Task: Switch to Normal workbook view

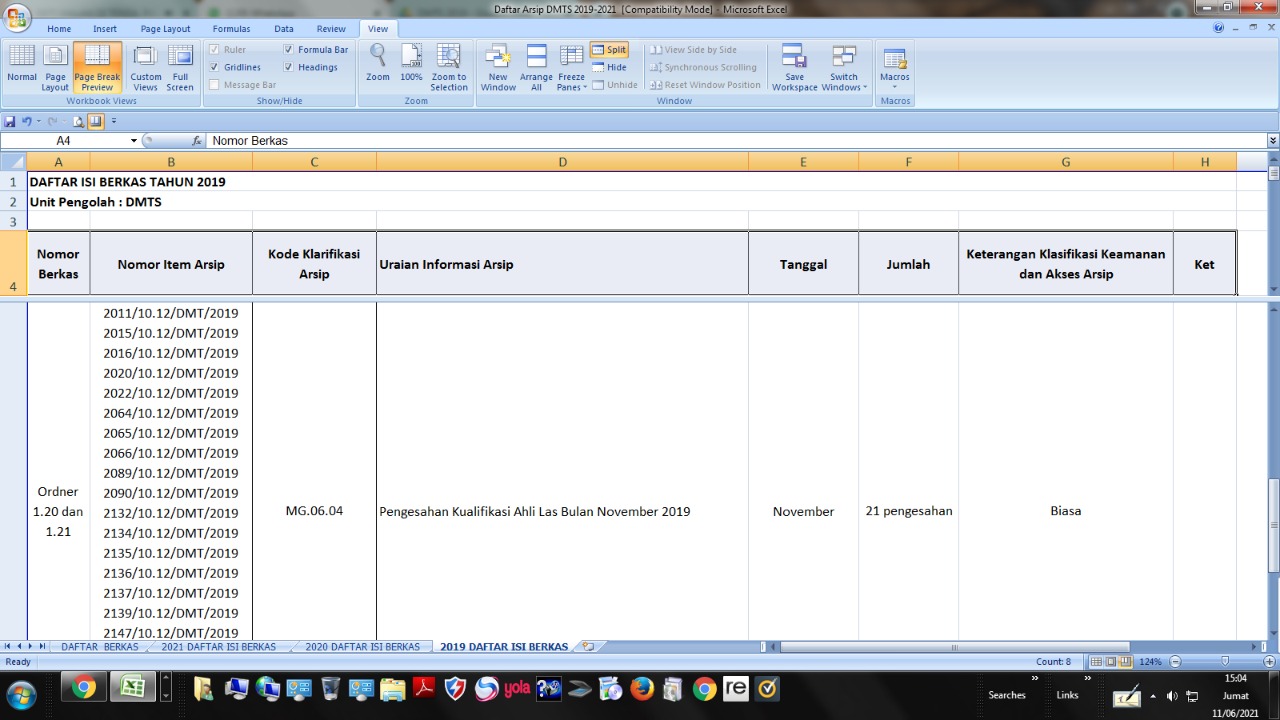Action: coord(21,66)
